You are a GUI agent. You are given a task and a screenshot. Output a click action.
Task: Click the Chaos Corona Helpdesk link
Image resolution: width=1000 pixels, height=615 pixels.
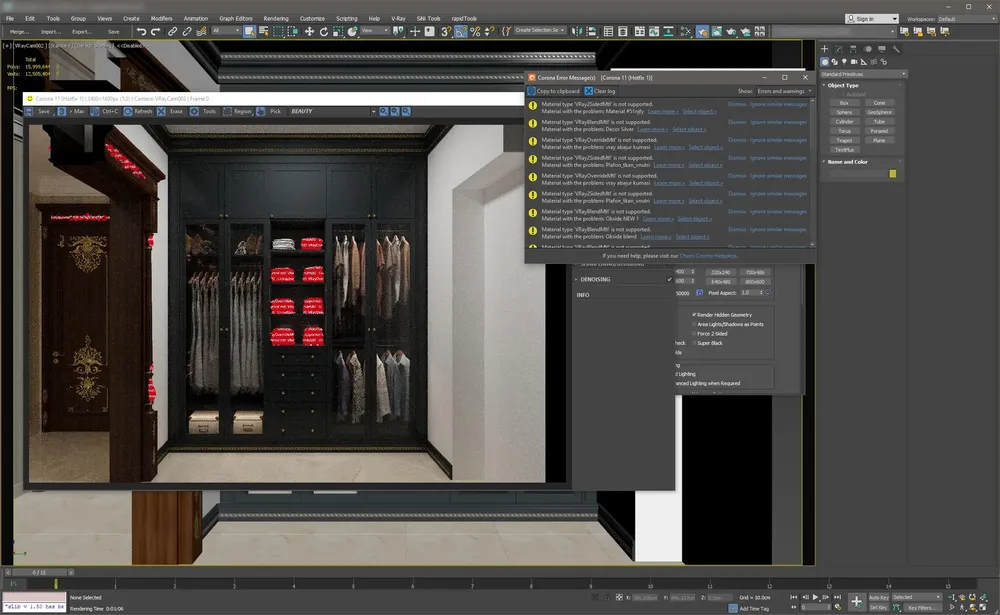(708, 256)
